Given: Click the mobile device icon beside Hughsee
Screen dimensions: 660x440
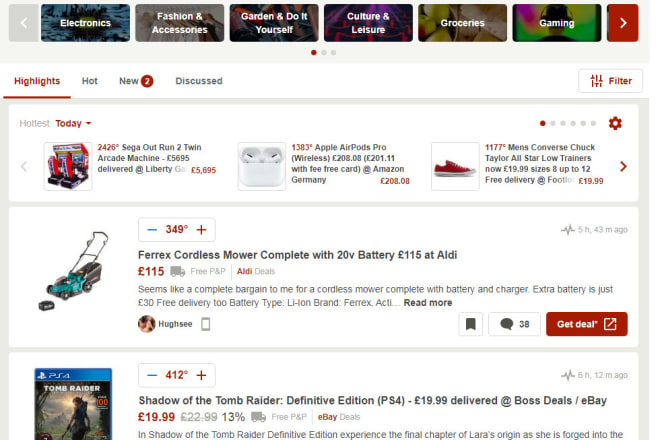Looking at the screenshot, I should [205, 324].
